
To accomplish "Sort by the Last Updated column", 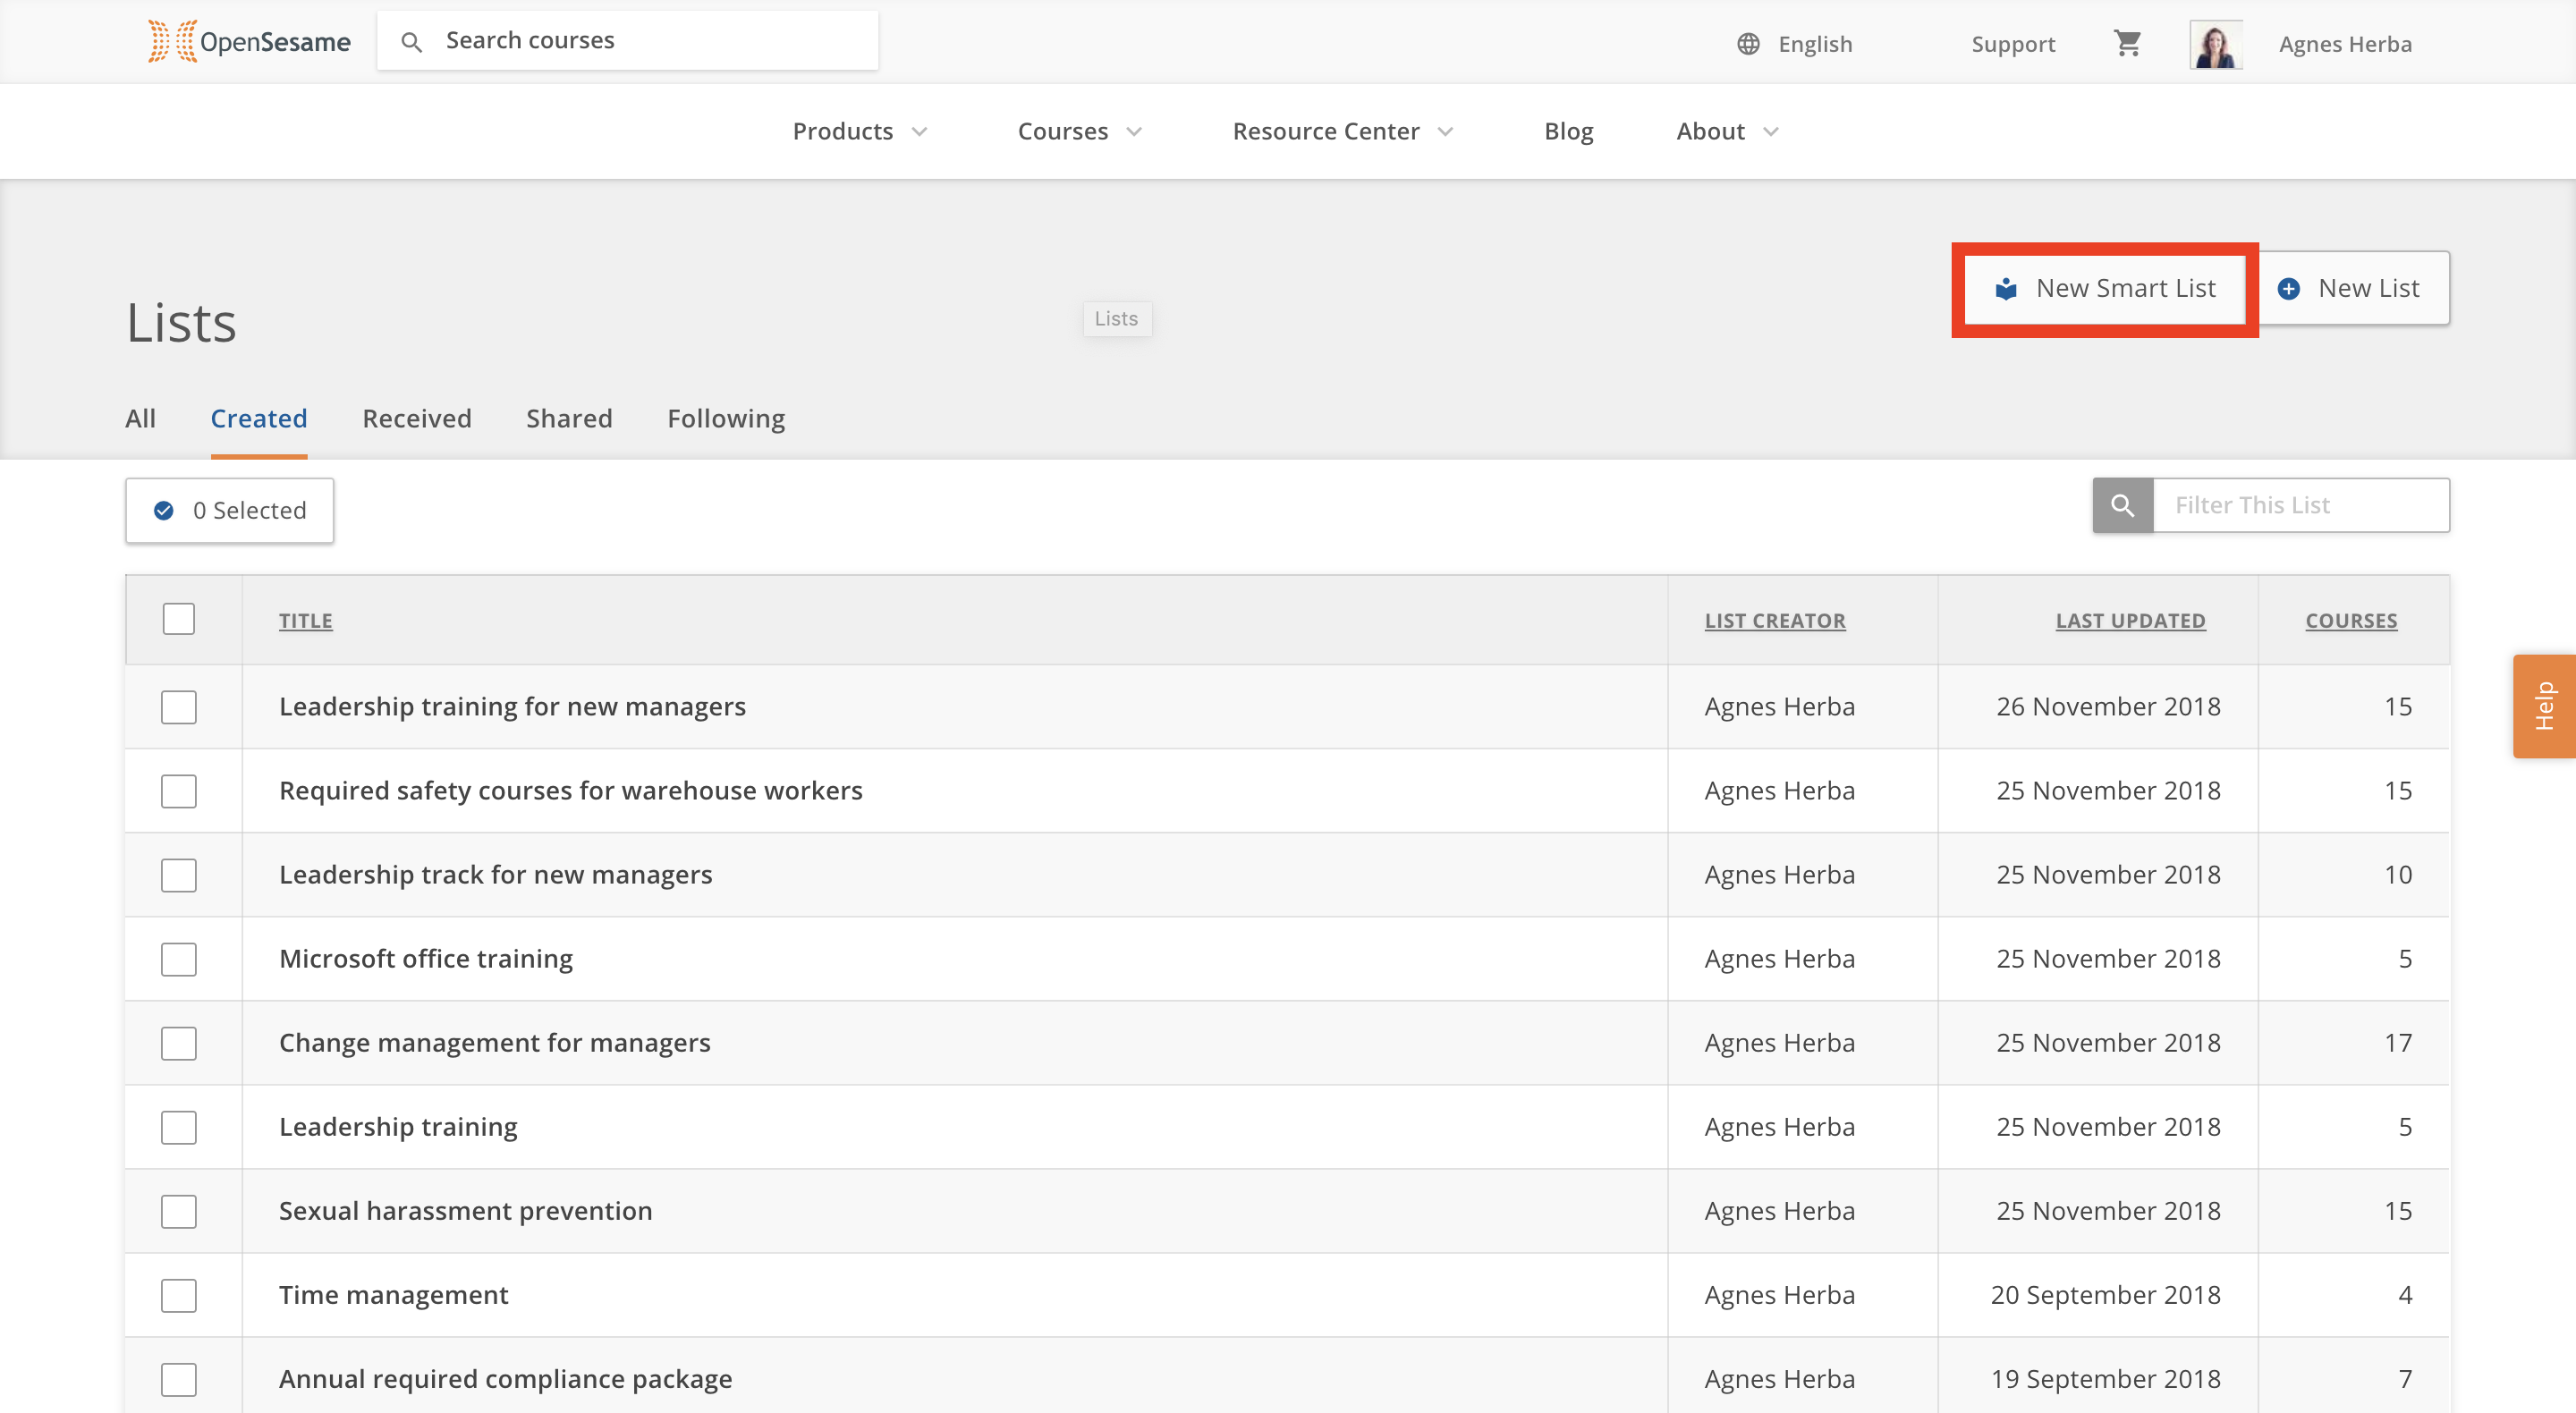I will point(2129,620).
